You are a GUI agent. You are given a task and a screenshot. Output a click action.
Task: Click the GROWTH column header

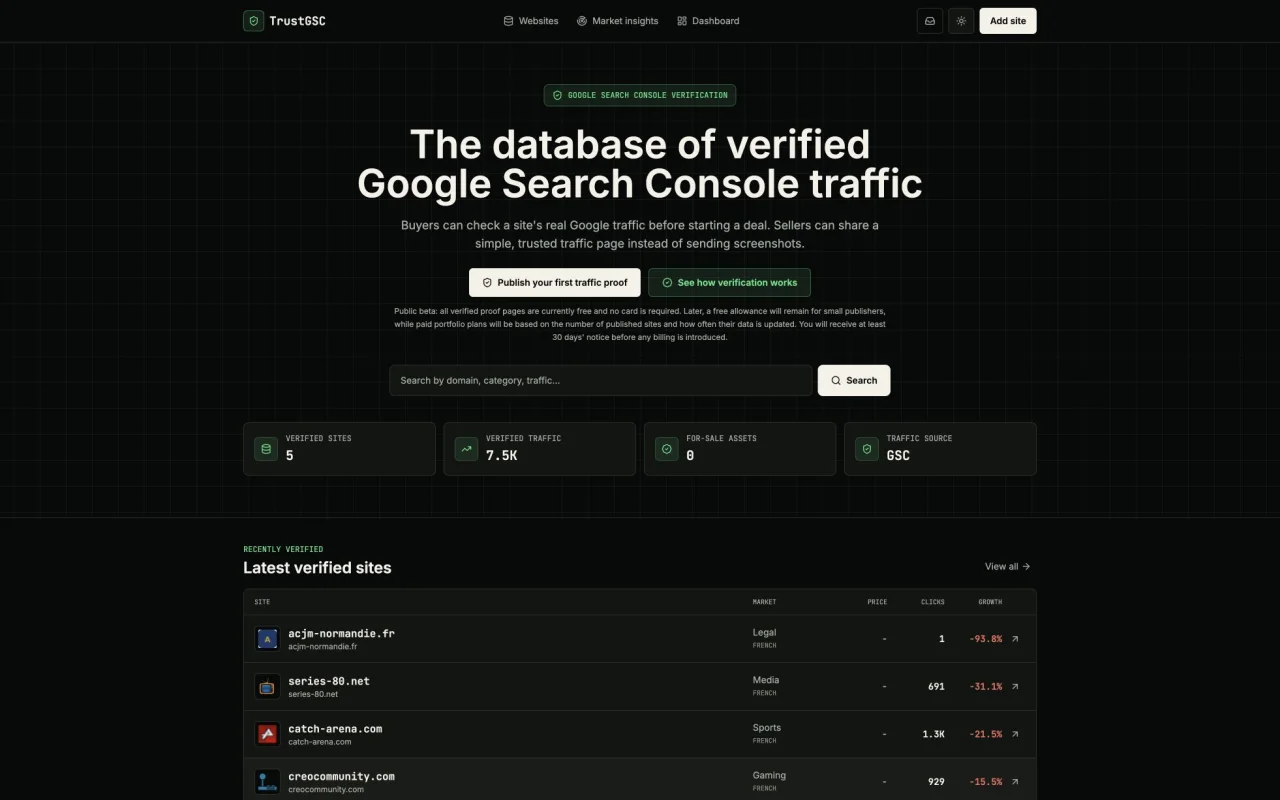tap(990, 602)
